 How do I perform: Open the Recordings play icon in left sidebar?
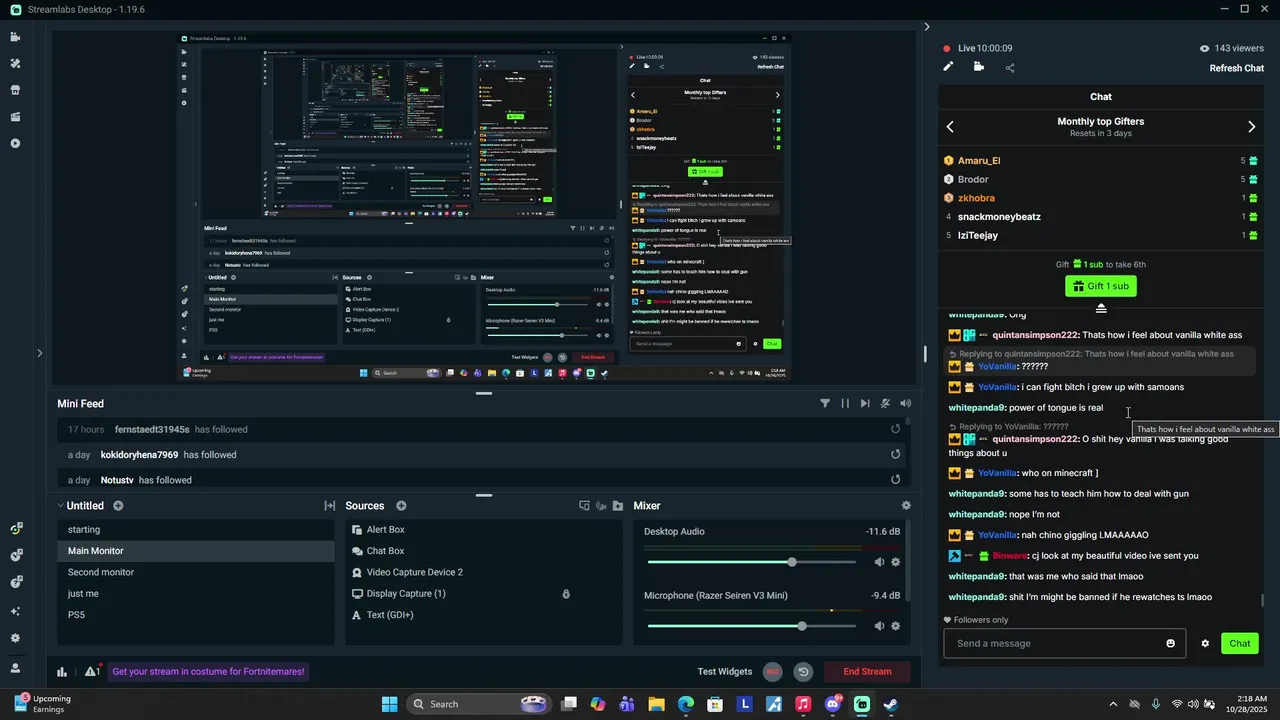point(15,143)
